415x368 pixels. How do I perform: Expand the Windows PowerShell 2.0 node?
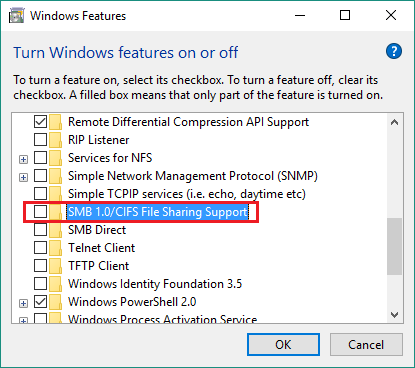pos(23,303)
